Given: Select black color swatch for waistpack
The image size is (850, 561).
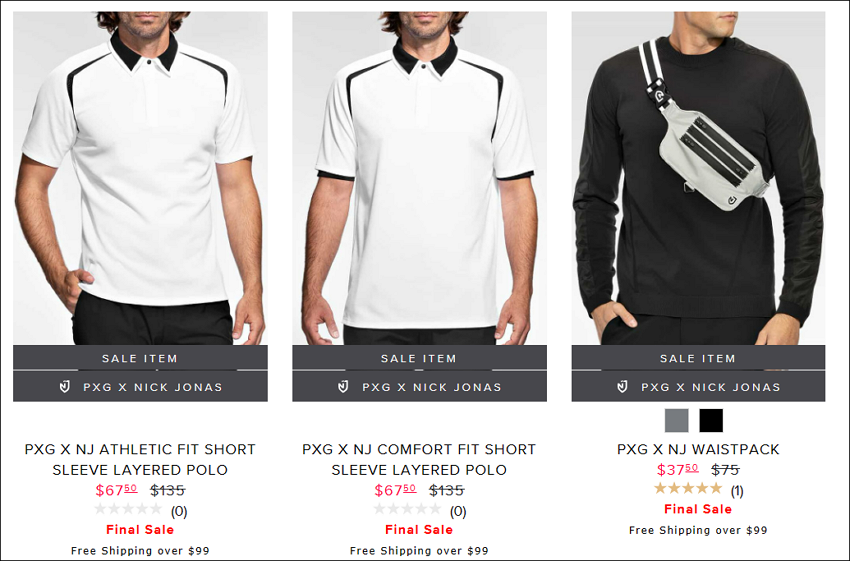Looking at the screenshot, I should [x=711, y=420].
